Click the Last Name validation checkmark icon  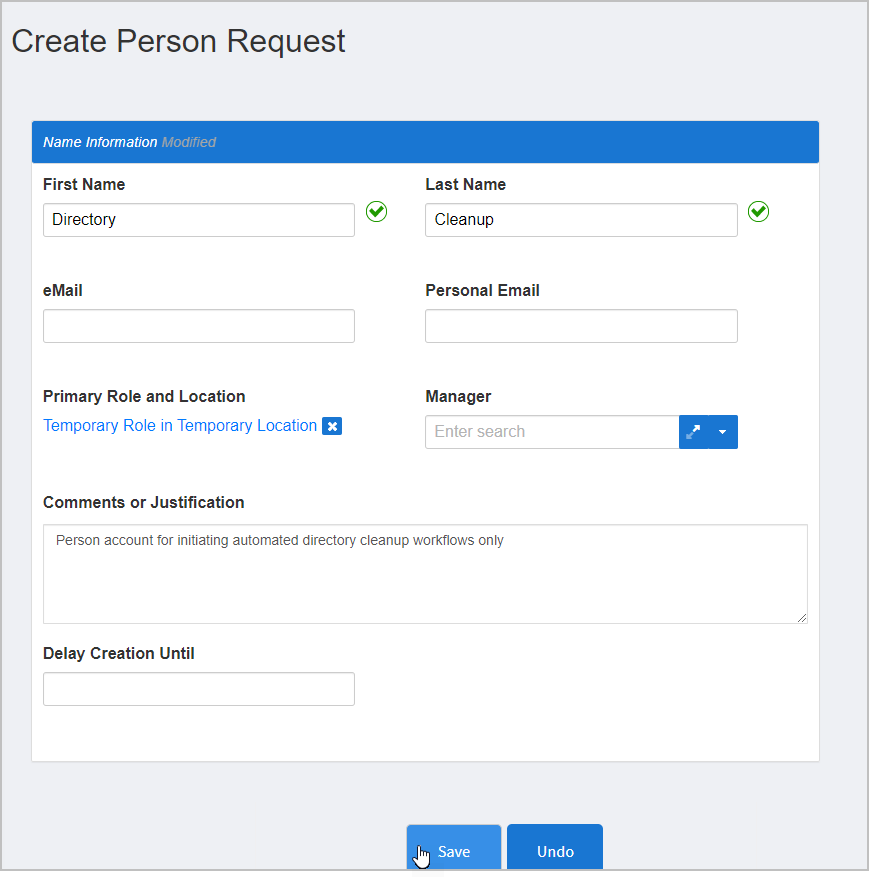(759, 211)
